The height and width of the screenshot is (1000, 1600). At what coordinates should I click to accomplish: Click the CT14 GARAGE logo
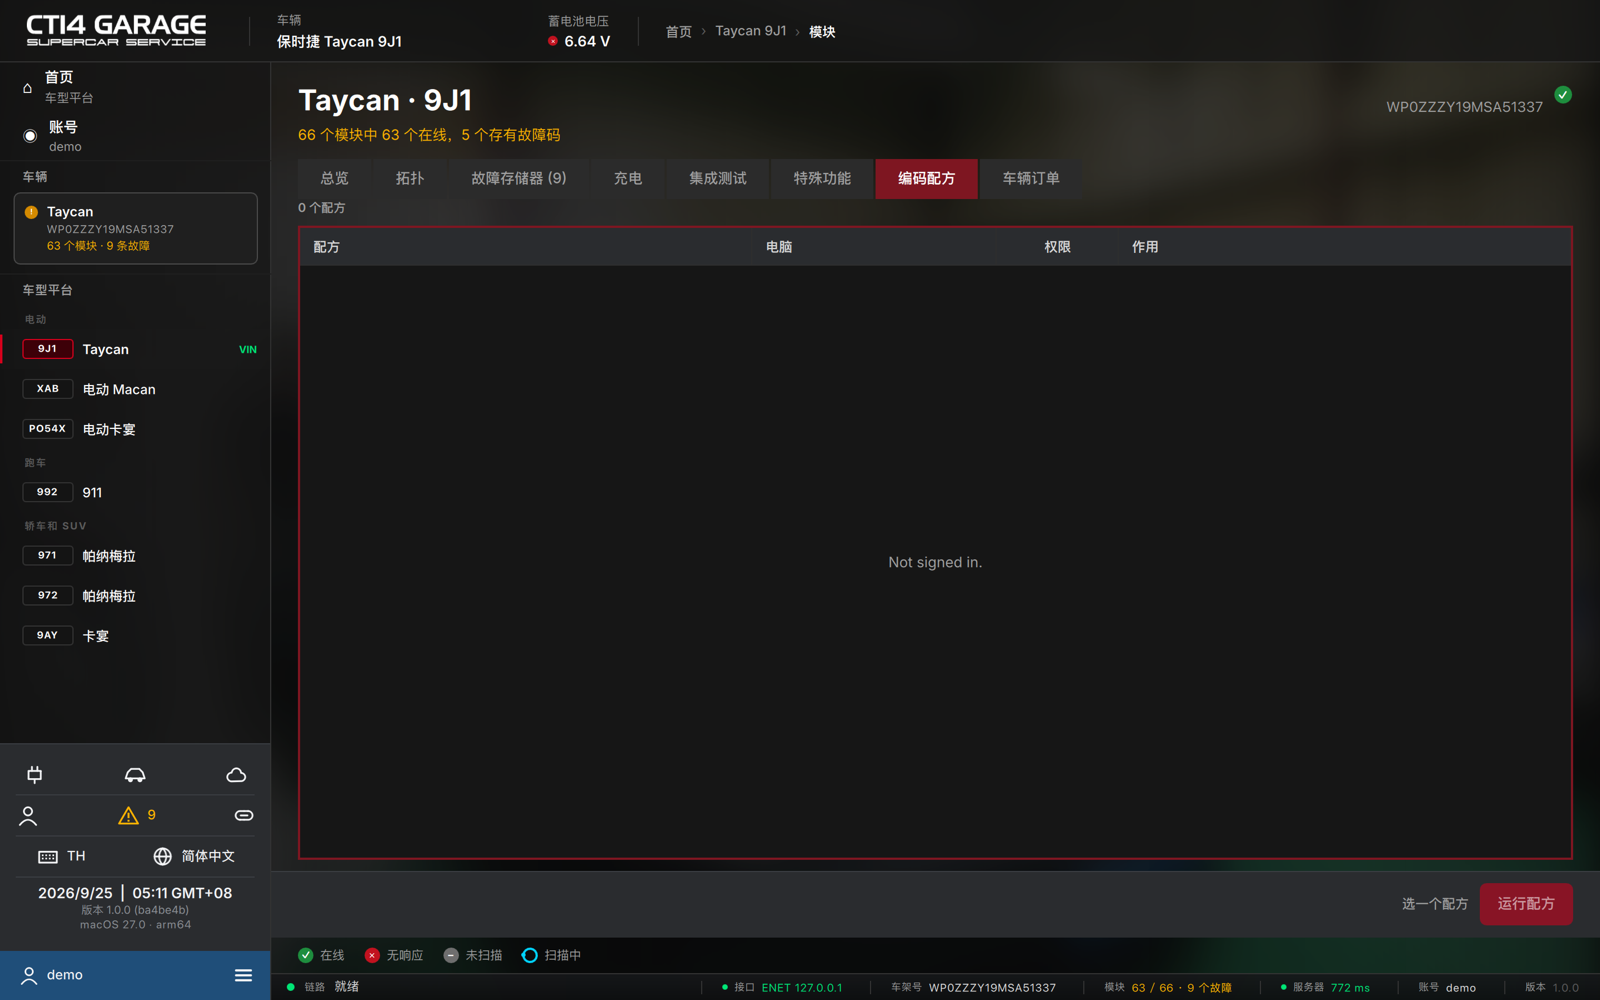tap(116, 31)
